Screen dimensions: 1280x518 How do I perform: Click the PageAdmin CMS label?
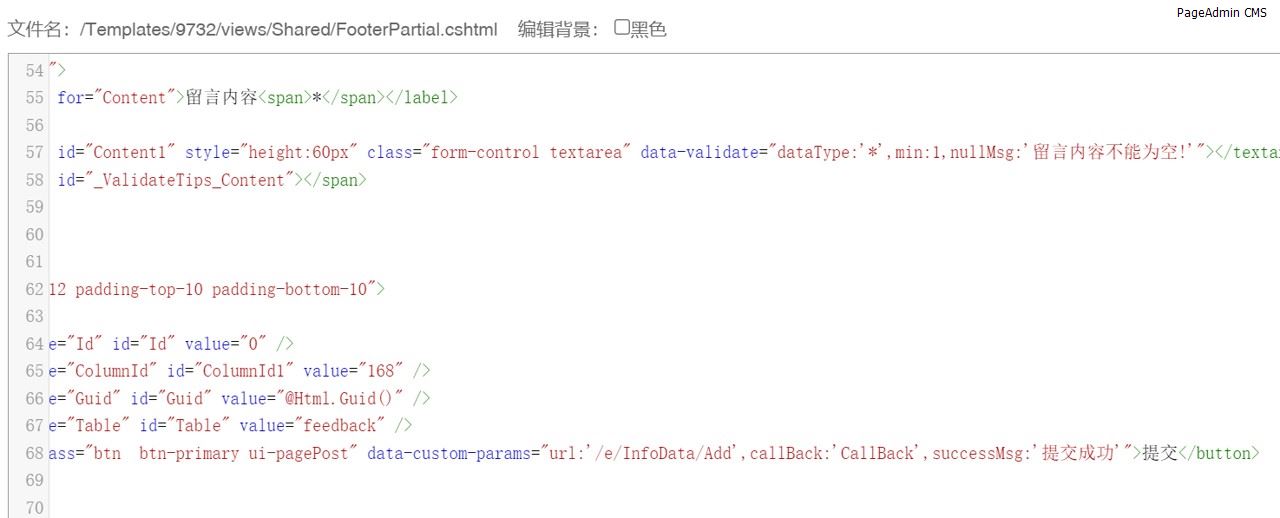(1221, 13)
